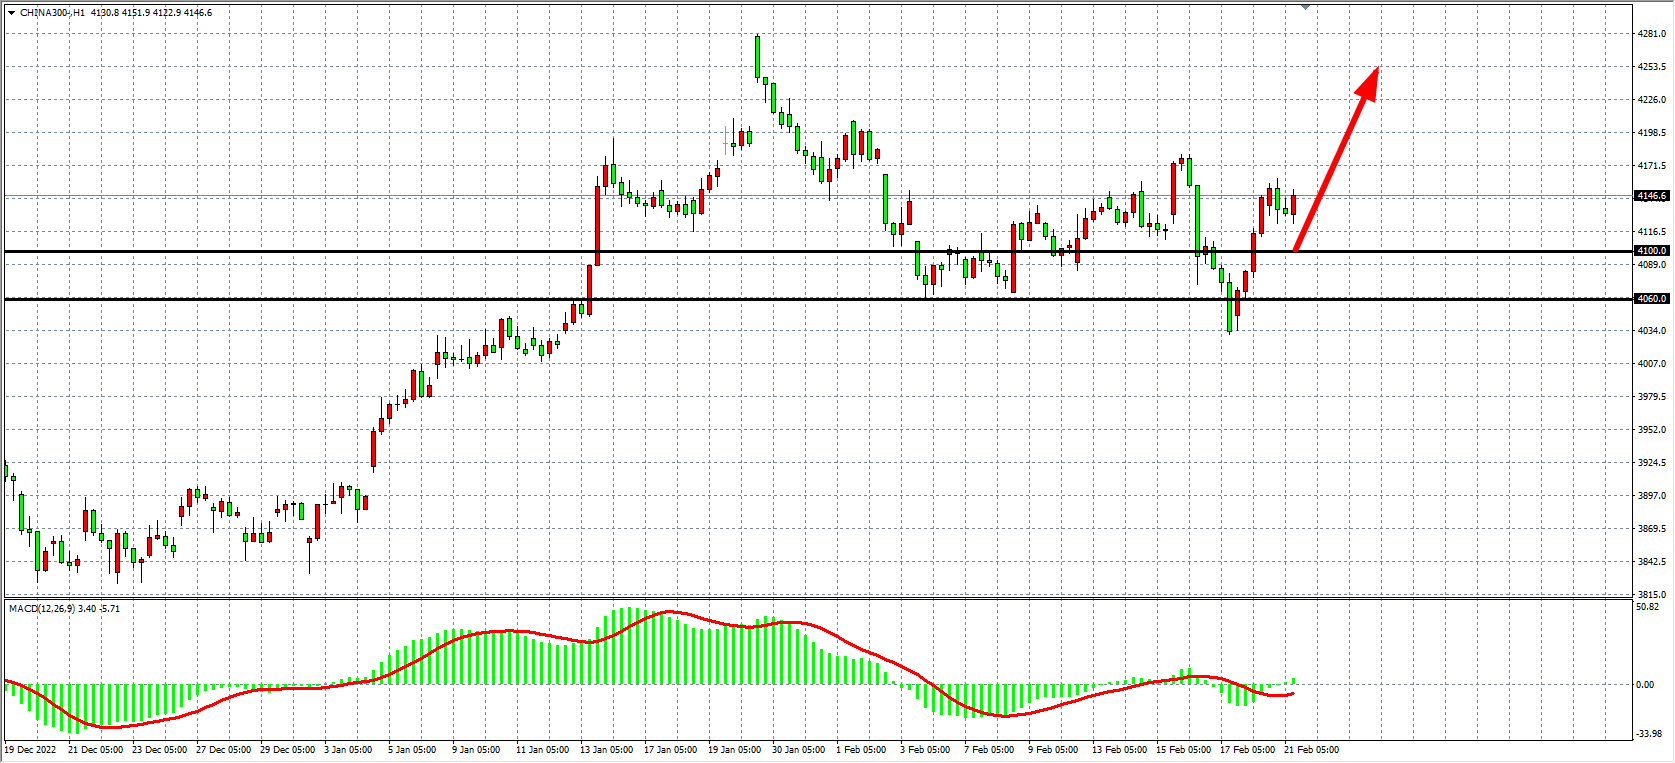Select the red arrow's arrowhead
The width and height of the screenshot is (1675, 763).
(x=1368, y=83)
